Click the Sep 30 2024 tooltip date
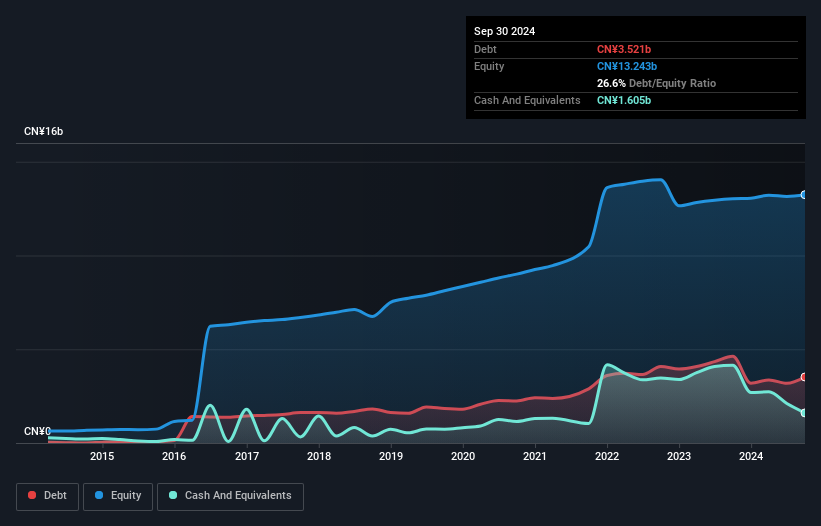Viewport: 821px width, 526px height. tap(504, 31)
